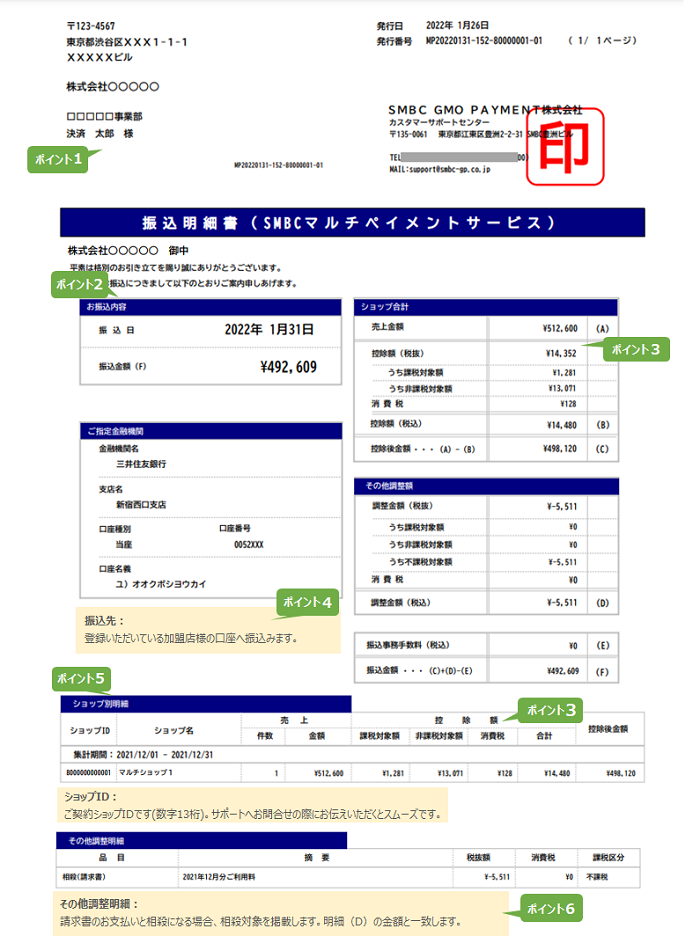This screenshot has height=936, width=700.
Task: Click 控除額（税抜） value ¥14,352
Action: [561, 353]
